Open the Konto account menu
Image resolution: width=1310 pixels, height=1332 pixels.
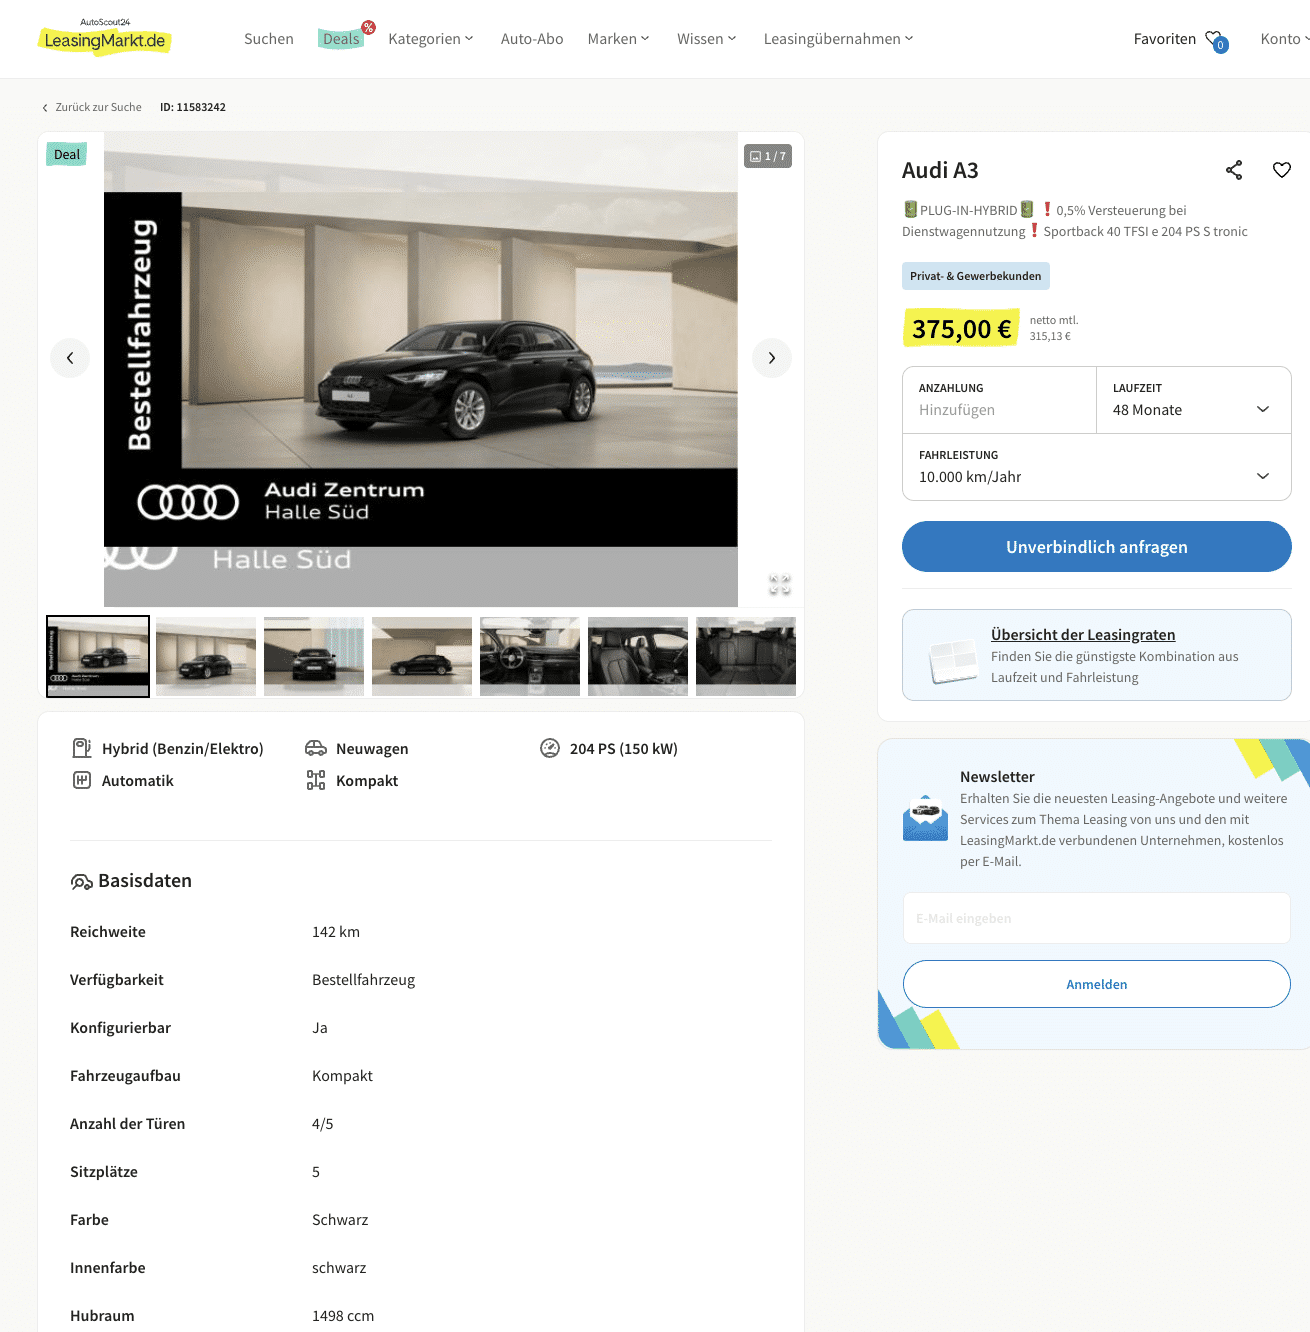tap(1285, 39)
